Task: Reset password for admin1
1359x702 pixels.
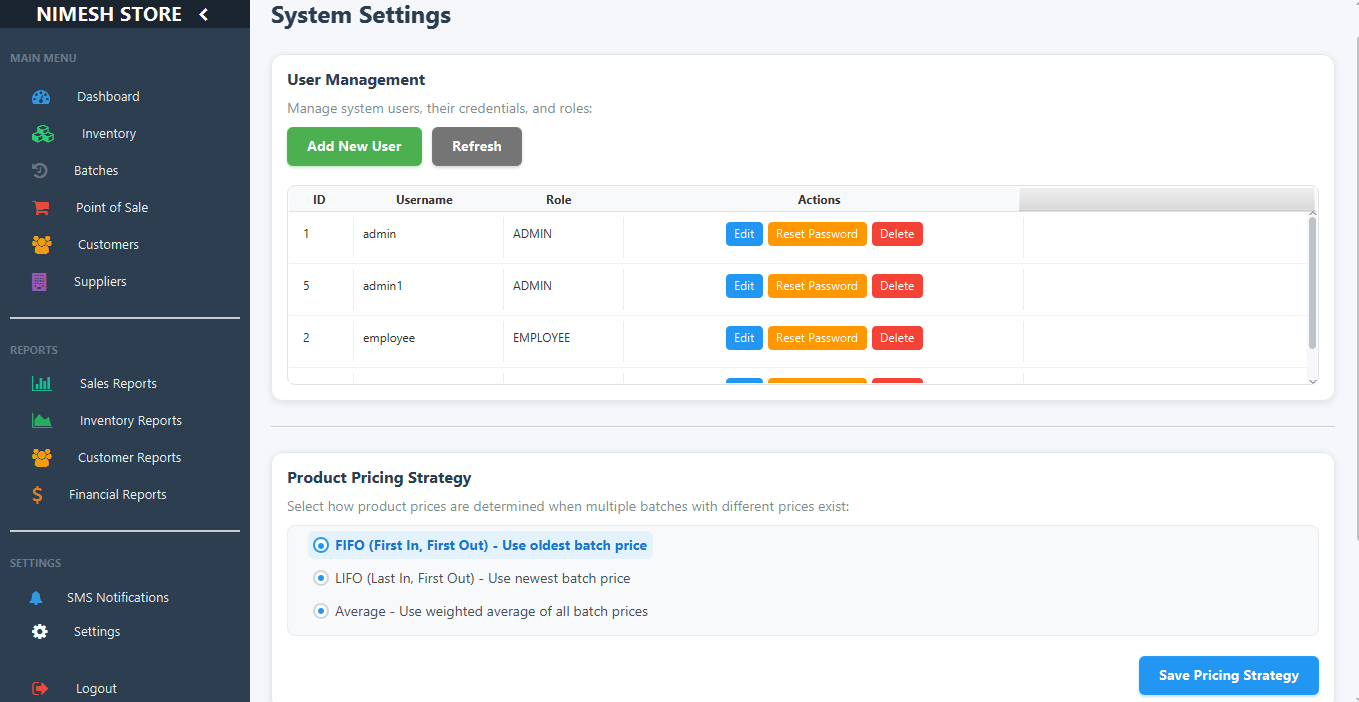Action: pyautogui.click(x=817, y=286)
